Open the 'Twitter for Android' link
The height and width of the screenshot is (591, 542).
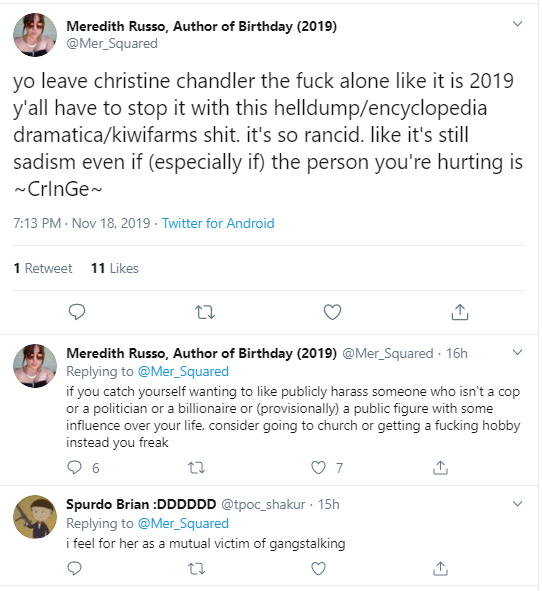pos(218,223)
